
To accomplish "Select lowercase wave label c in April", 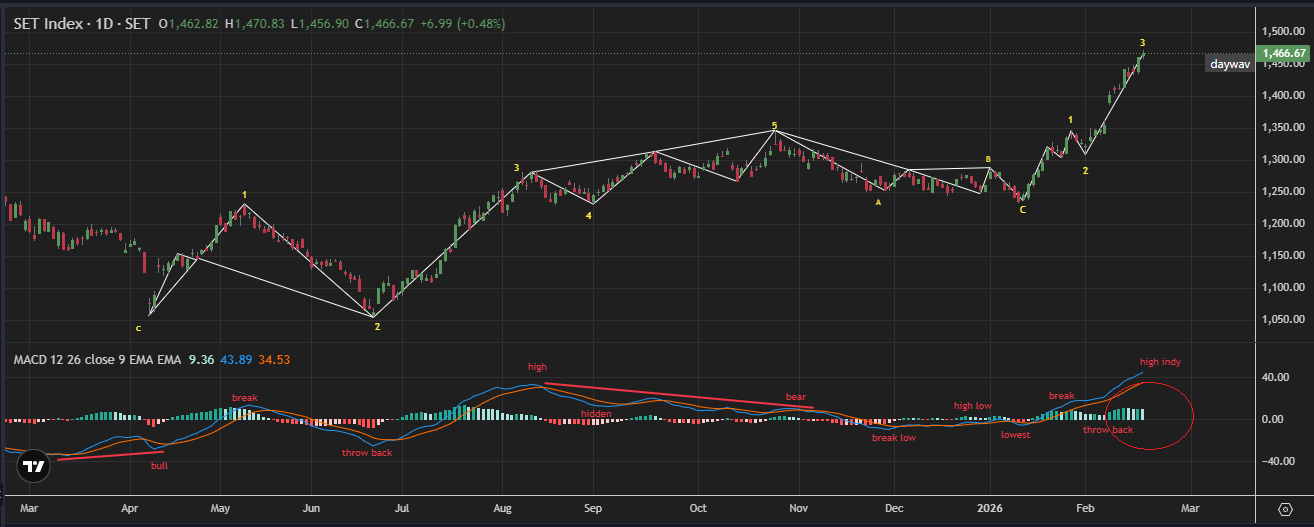I will (138, 327).
